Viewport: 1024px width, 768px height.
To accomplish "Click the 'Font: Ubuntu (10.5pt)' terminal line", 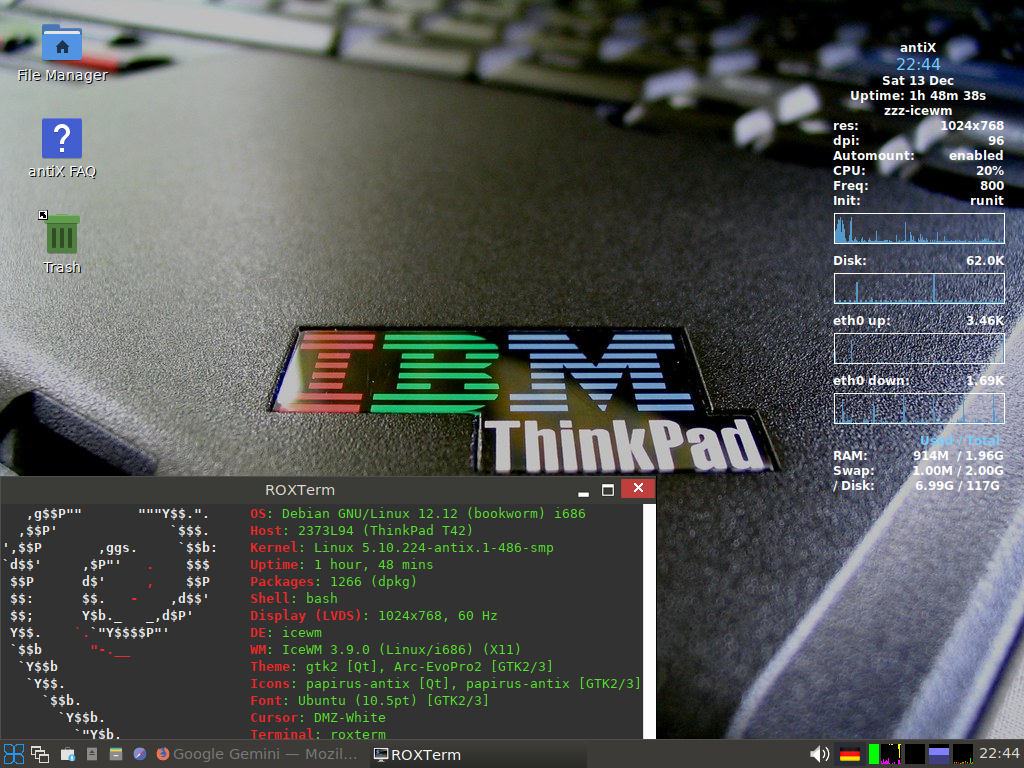I will click(370, 700).
